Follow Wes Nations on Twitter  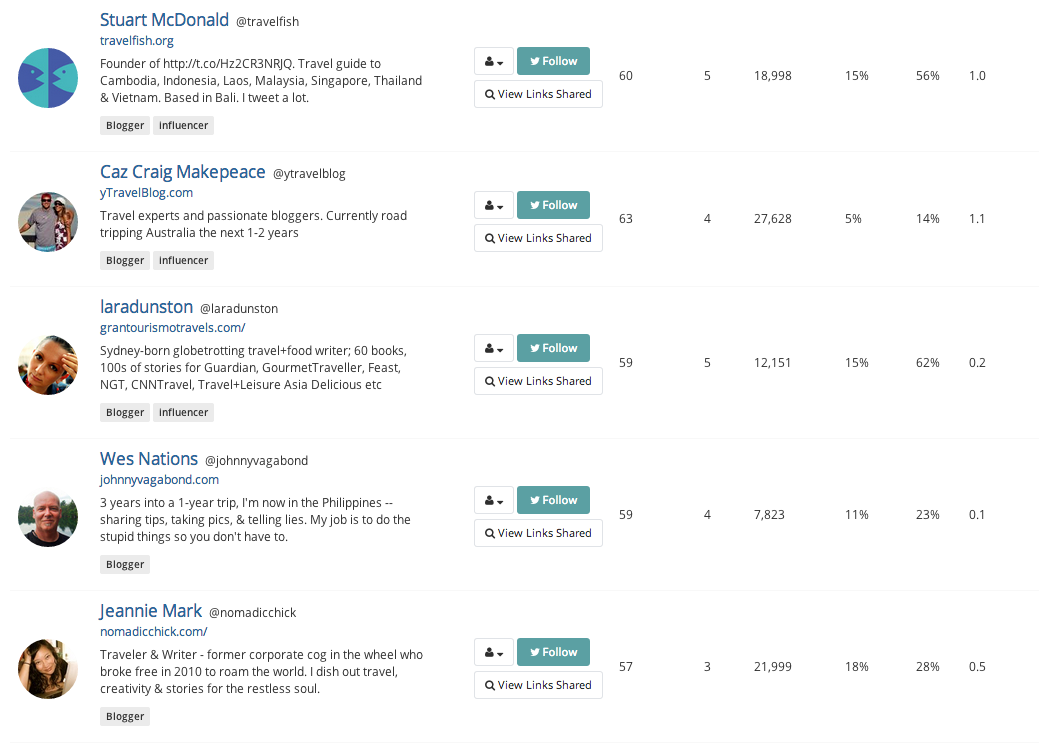(553, 500)
